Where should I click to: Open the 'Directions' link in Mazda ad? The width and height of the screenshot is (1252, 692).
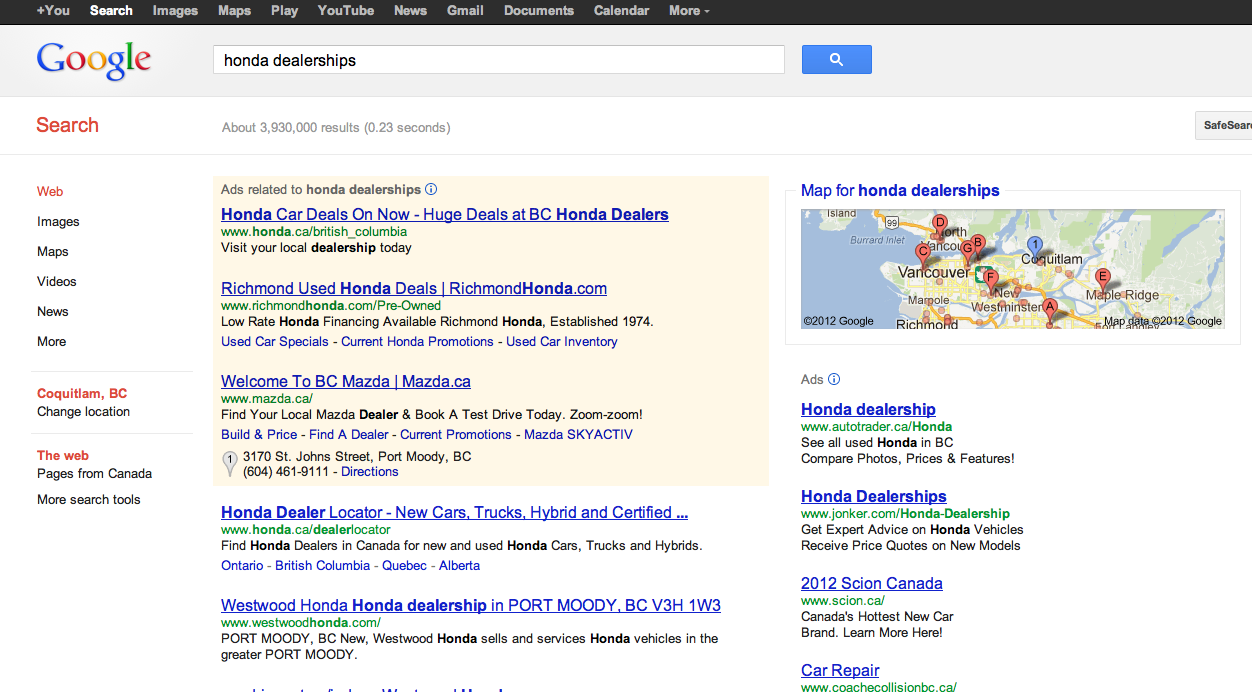tap(370, 471)
